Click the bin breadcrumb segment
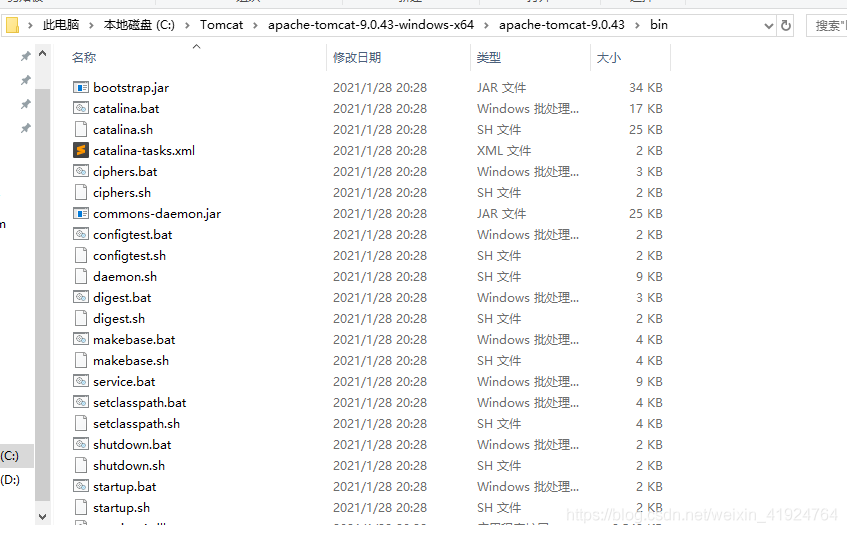The width and height of the screenshot is (847, 533). [x=658, y=25]
